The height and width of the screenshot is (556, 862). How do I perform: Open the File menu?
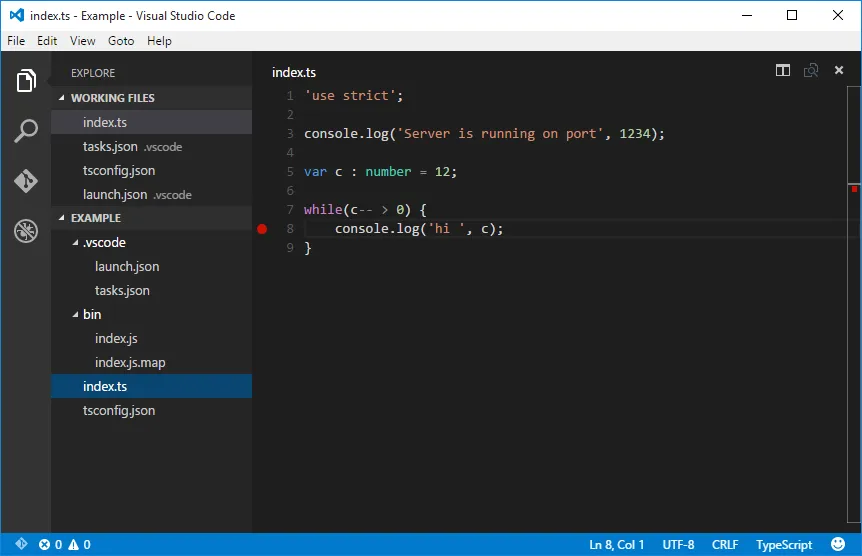click(x=16, y=41)
